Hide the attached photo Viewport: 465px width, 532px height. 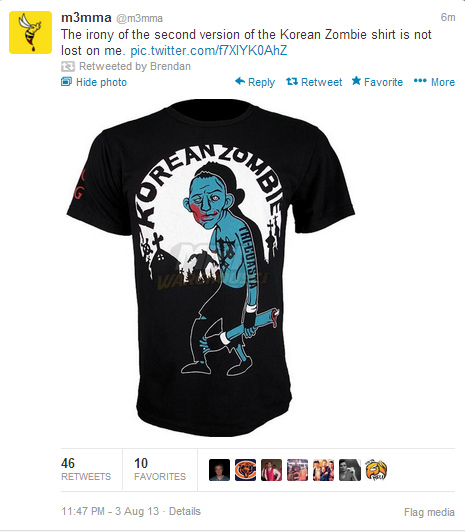click(94, 82)
